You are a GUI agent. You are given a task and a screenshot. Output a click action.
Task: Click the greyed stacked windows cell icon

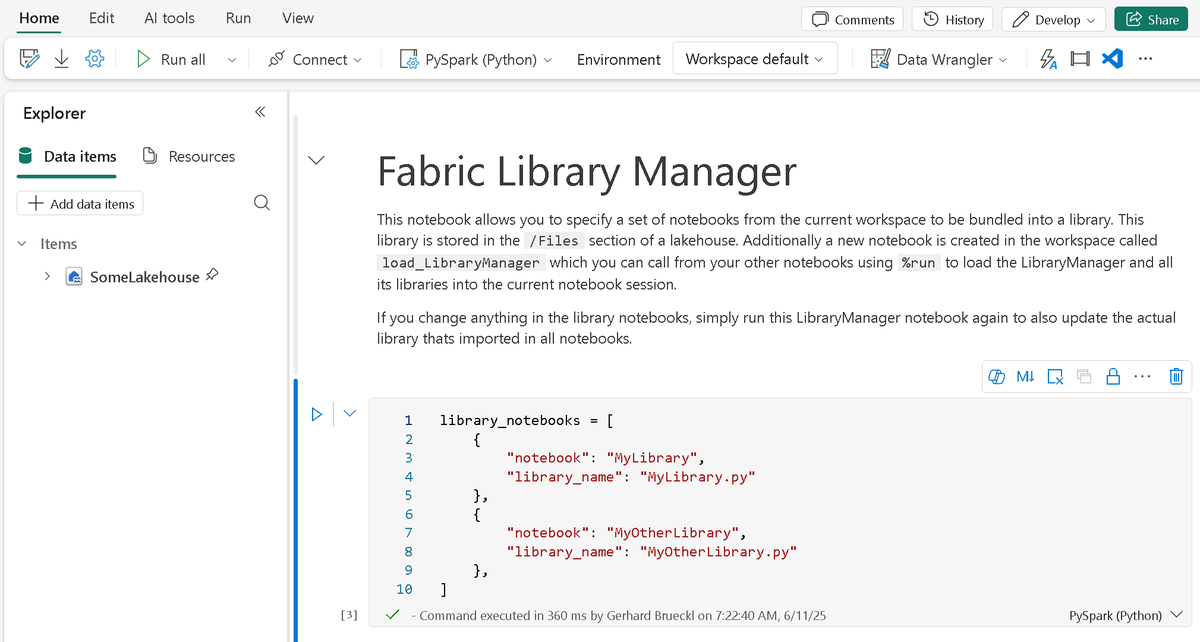1084,377
